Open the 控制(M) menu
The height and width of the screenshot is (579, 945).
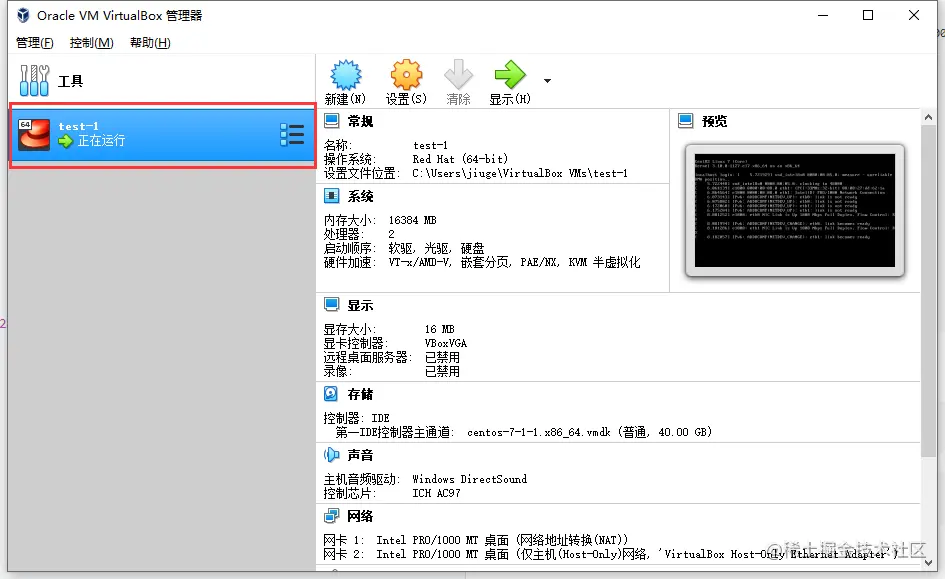[91, 43]
